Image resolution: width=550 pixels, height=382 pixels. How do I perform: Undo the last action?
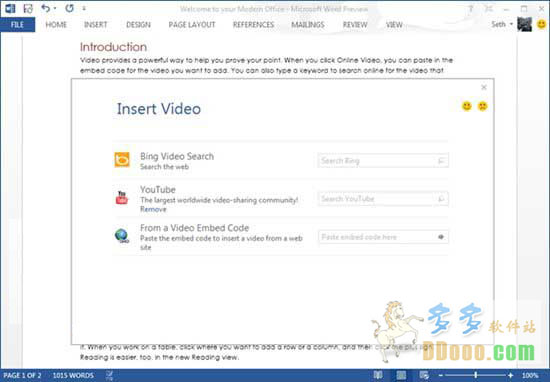[x=46, y=8]
